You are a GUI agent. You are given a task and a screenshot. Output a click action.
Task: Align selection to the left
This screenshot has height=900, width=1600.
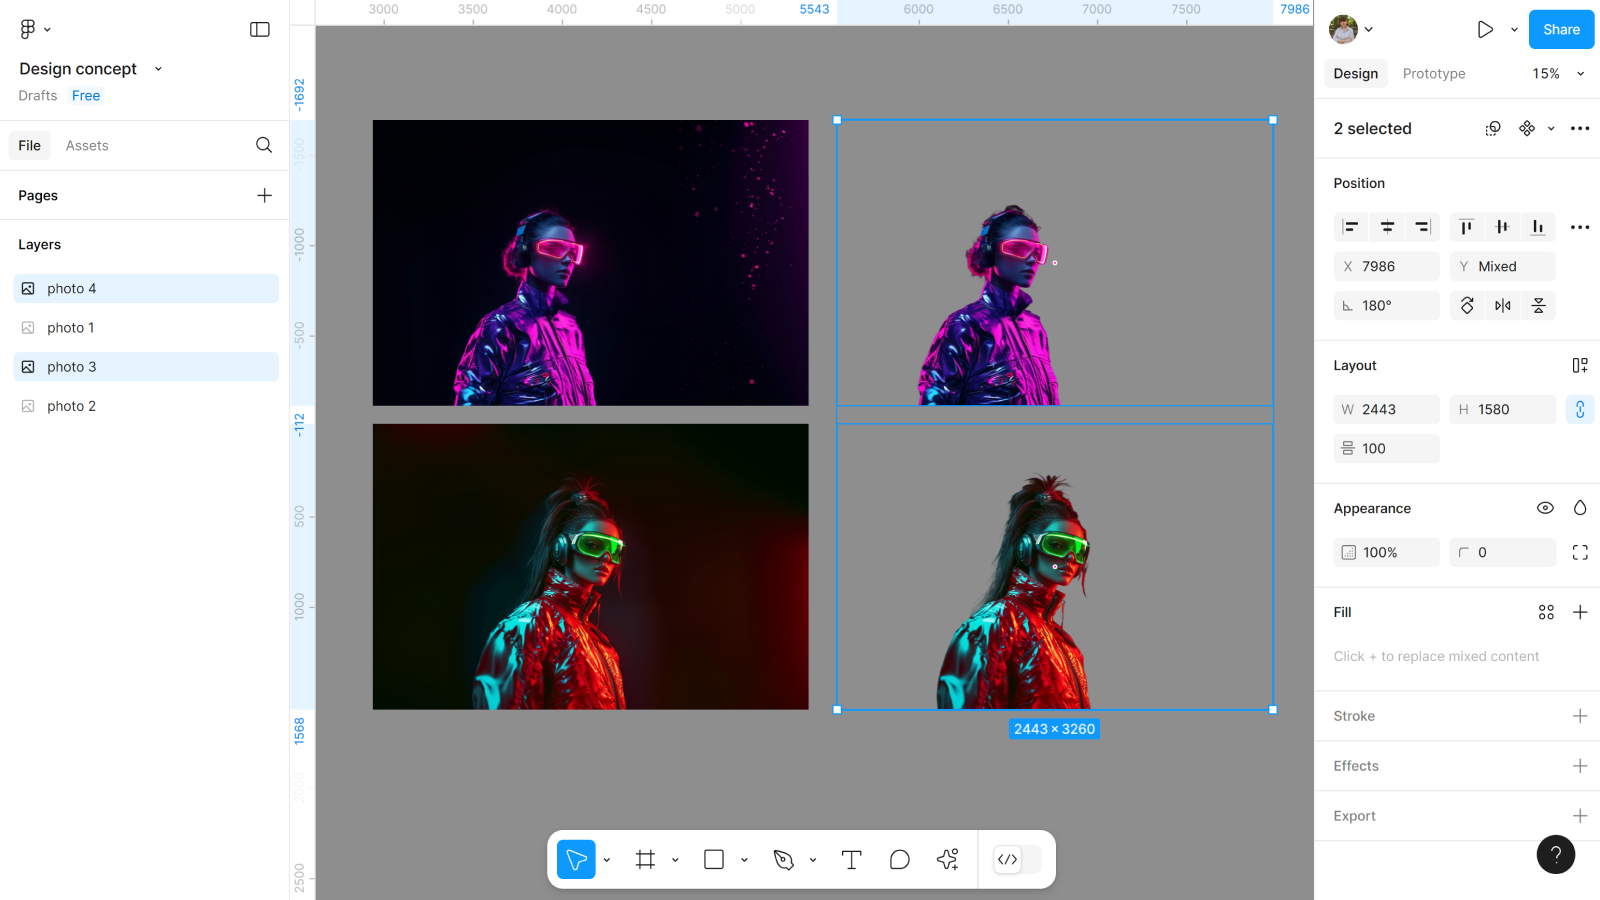pyautogui.click(x=1350, y=227)
